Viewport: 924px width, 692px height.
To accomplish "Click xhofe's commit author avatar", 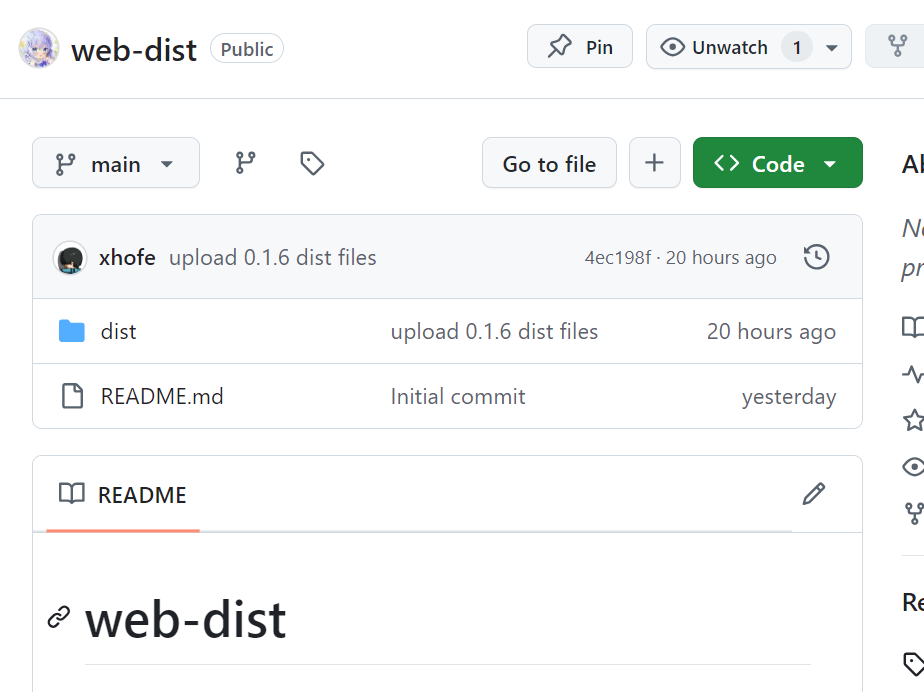I will tap(70, 258).
